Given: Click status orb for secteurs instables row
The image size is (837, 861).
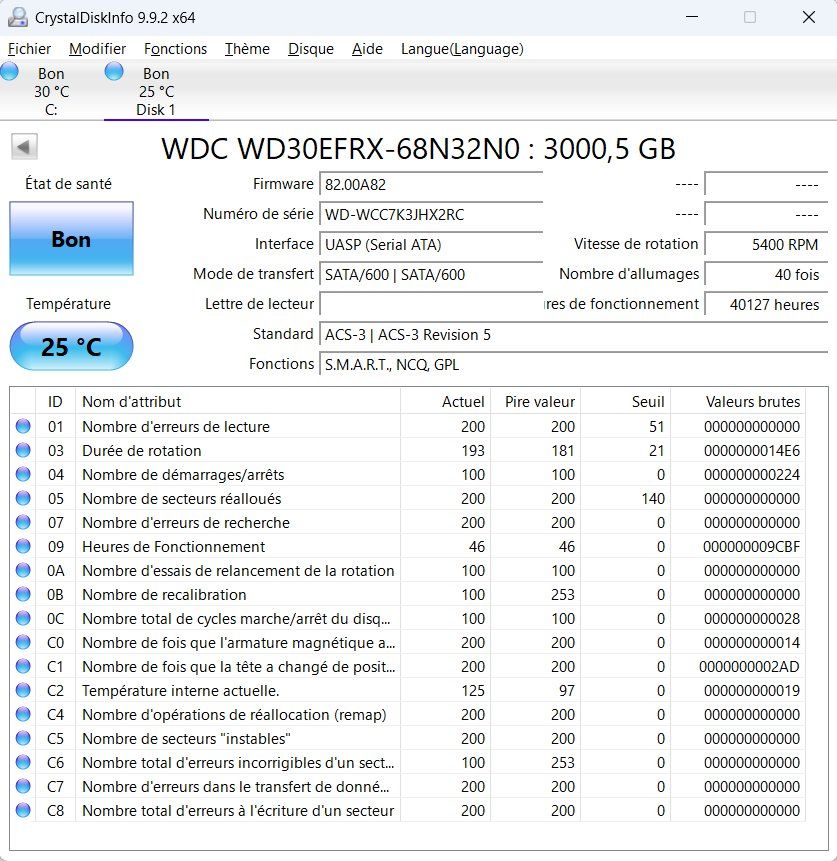Looking at the screenshot, I should coord(23,738).
